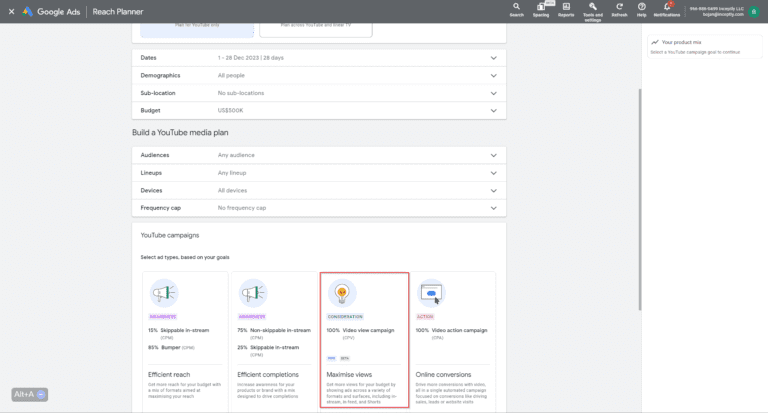
Task: Click the All devices value
Action: 233,191
